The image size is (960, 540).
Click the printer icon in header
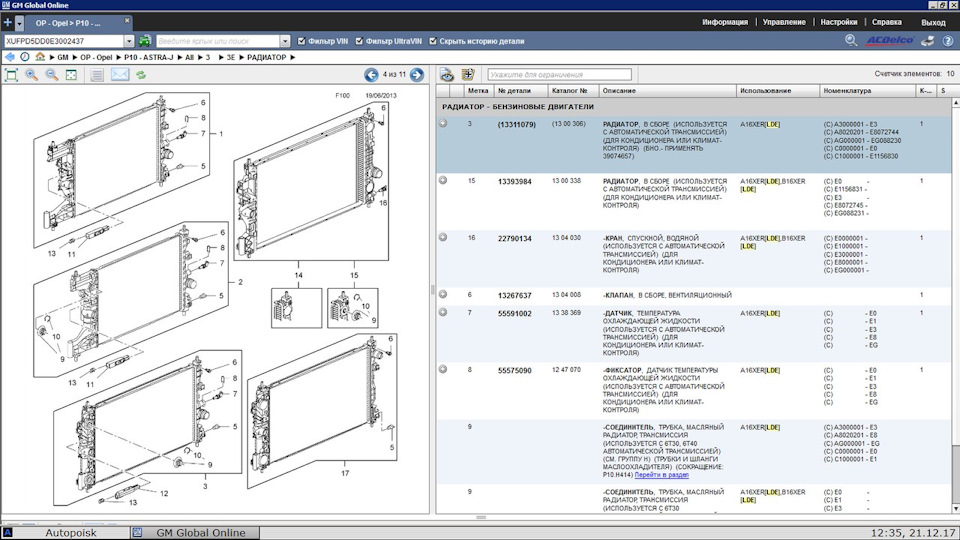pyautogui.click(x=928, y=40)
